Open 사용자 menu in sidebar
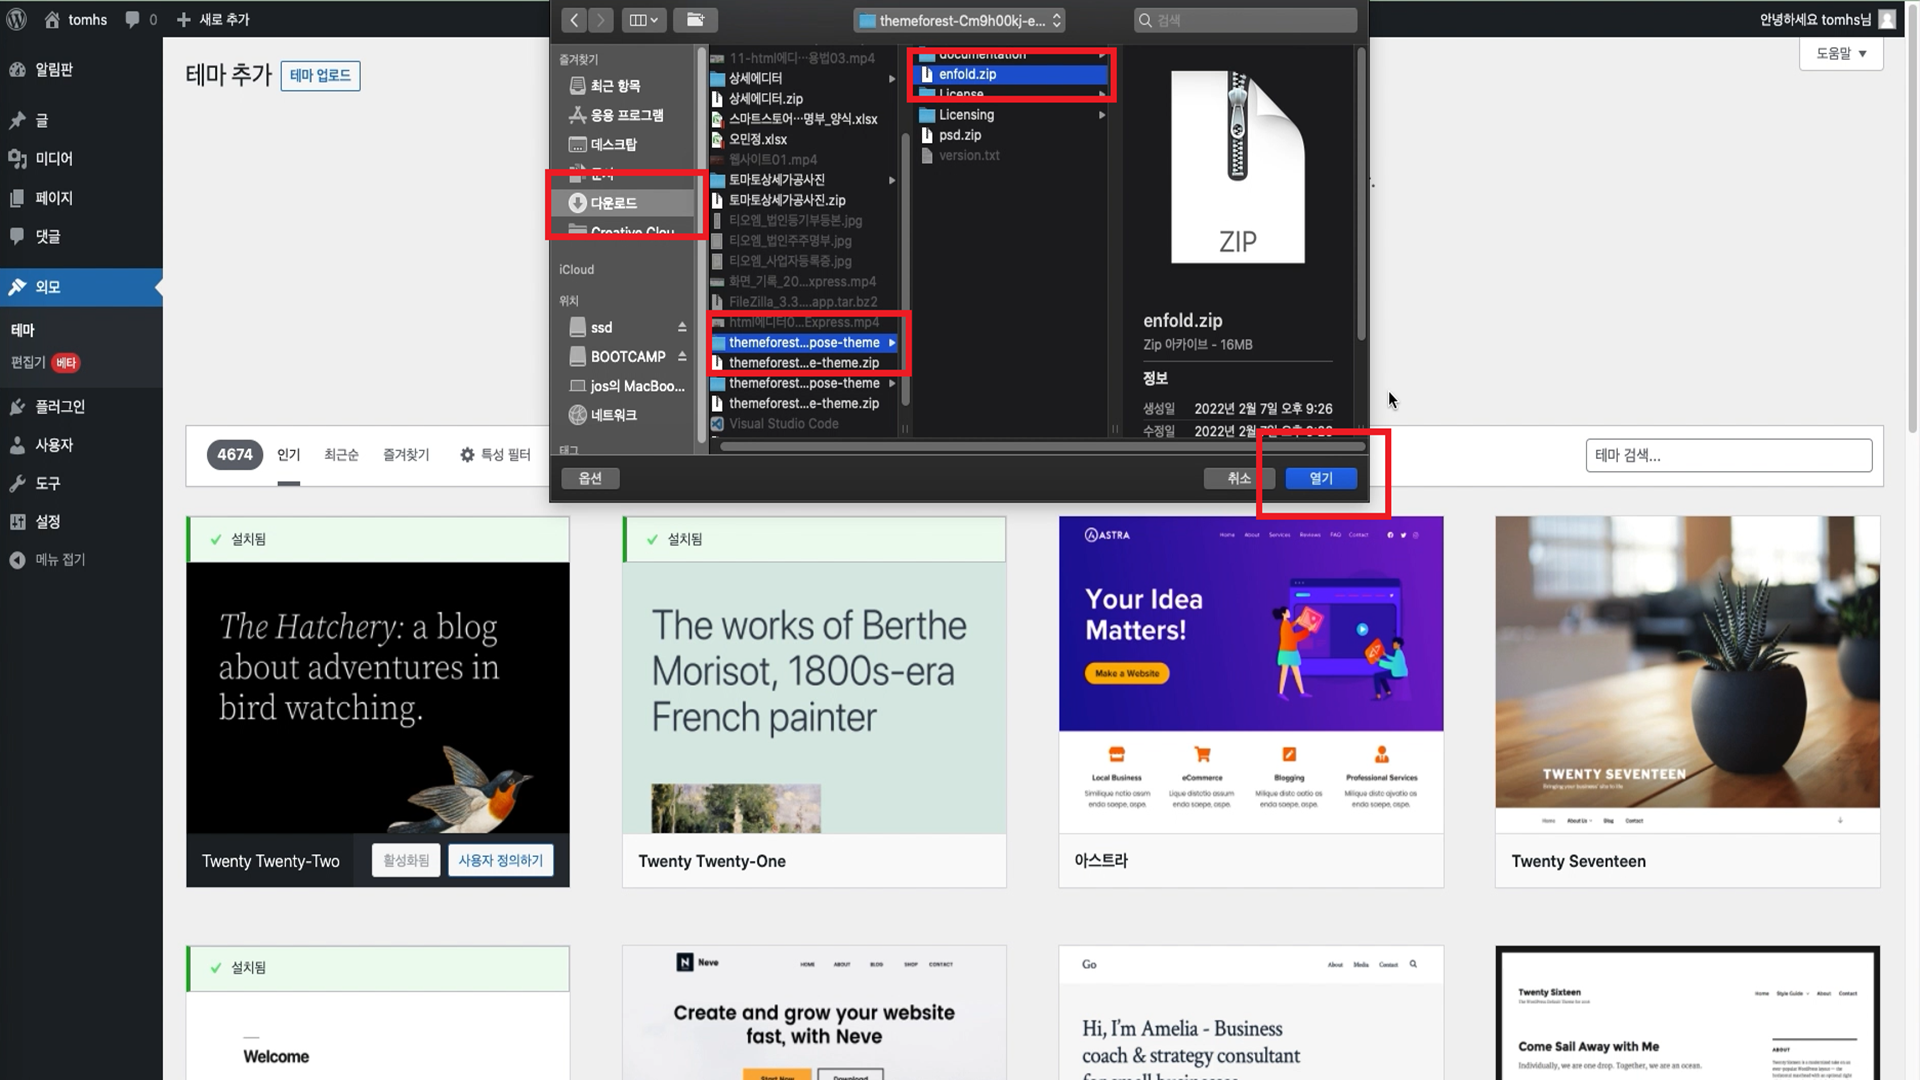The image size is (1920, 1080). pos(81,445)
